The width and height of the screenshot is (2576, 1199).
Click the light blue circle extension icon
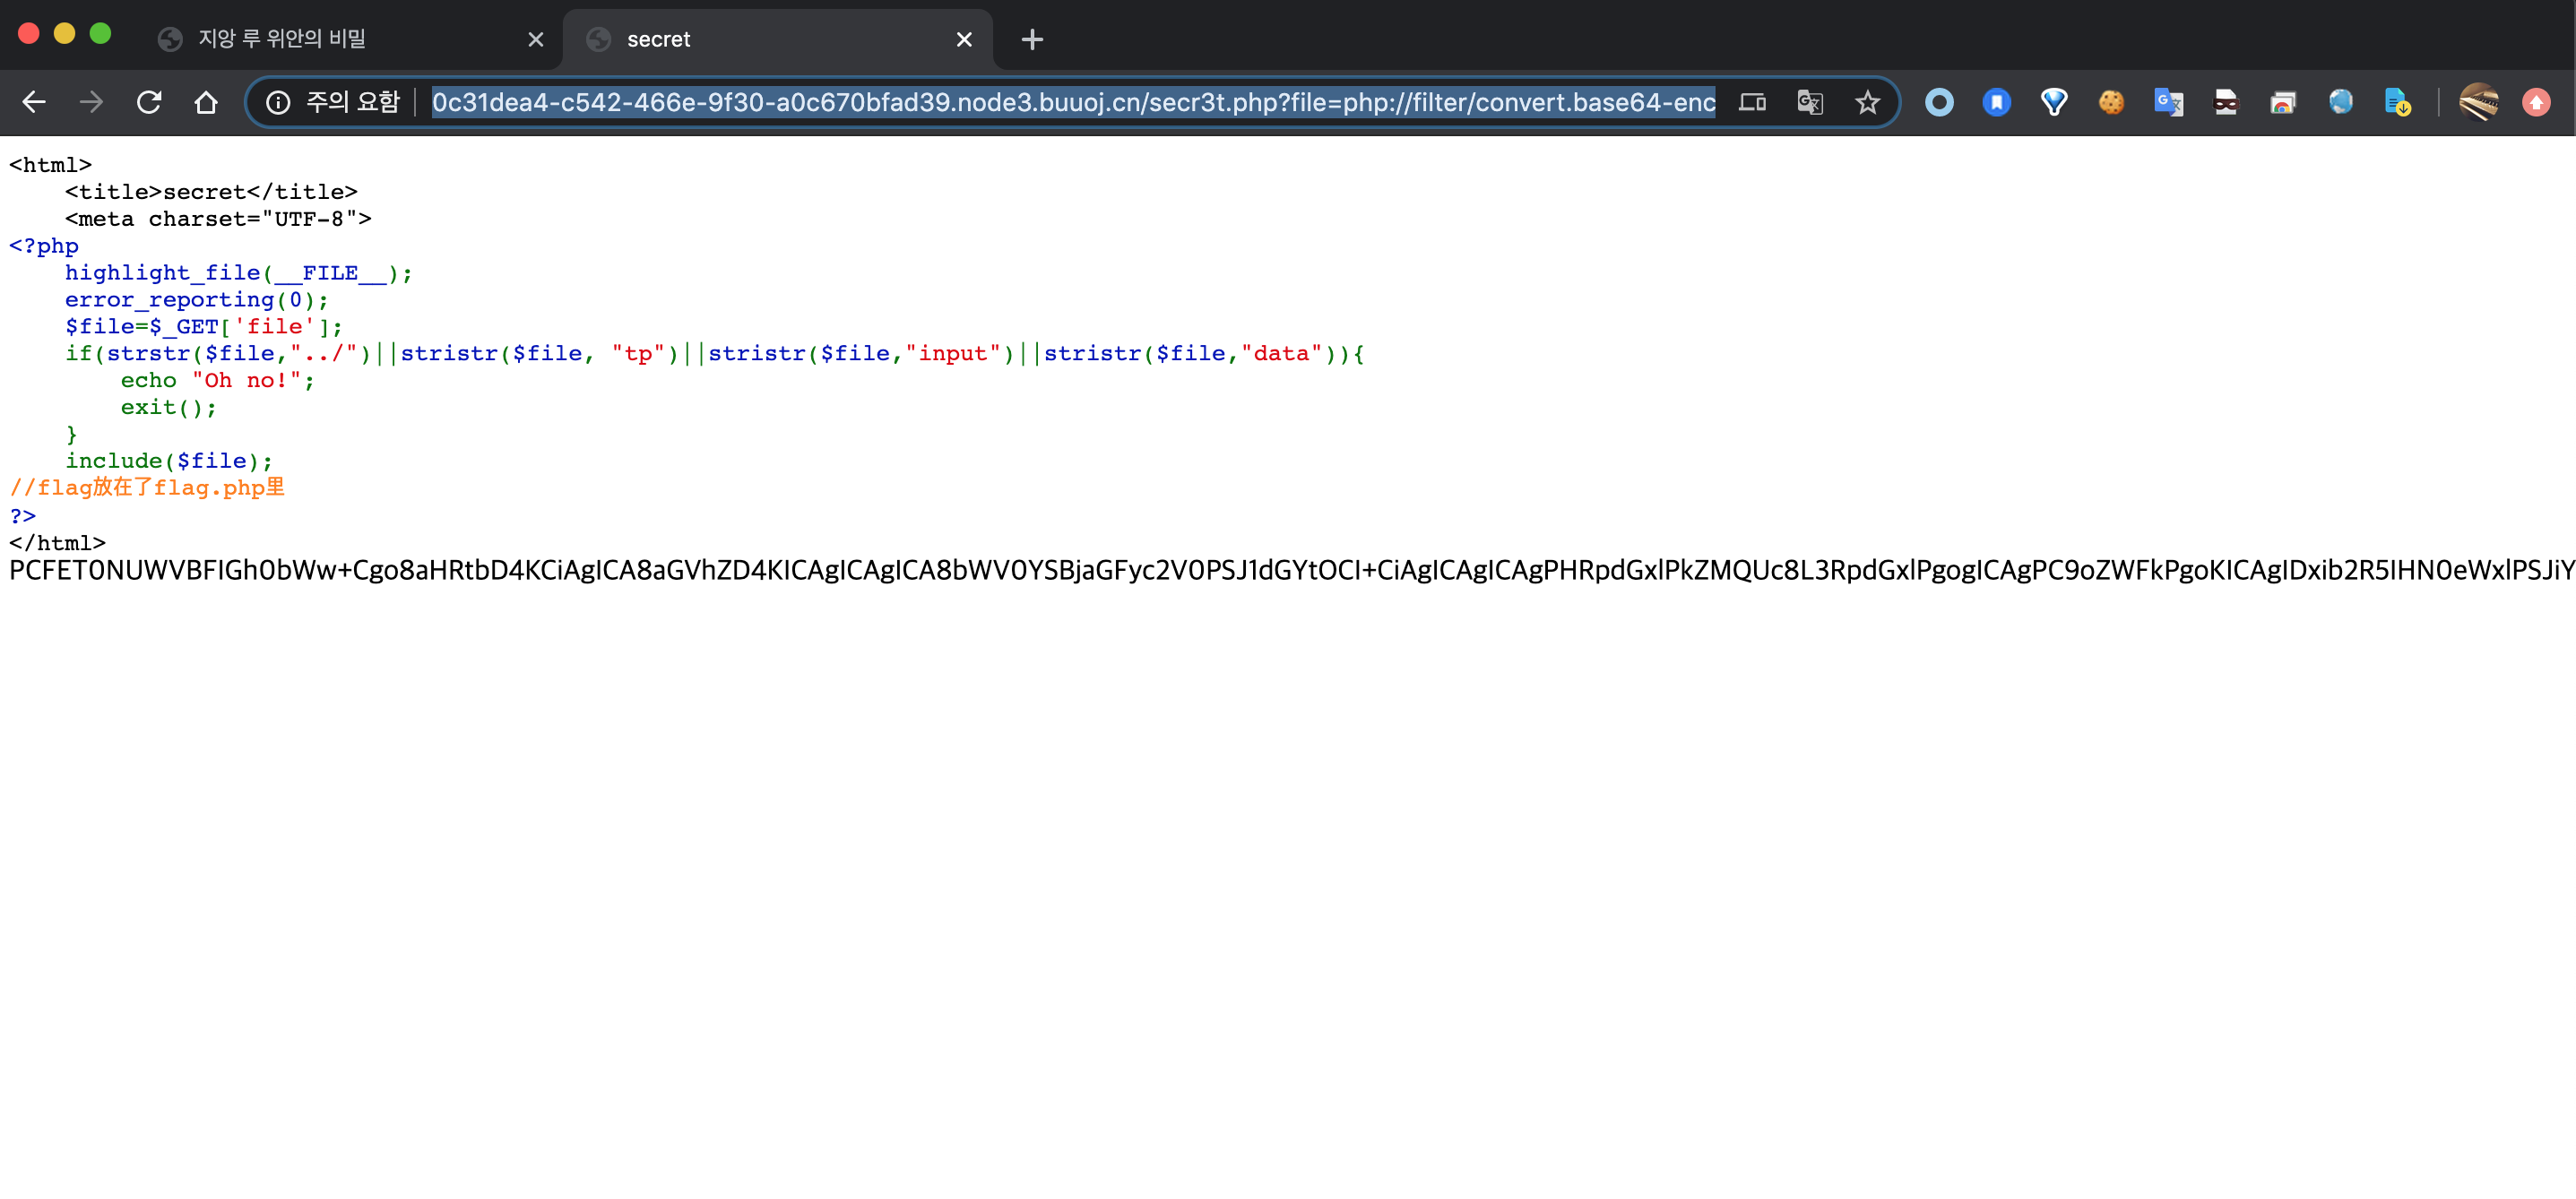click(1939, 102)
